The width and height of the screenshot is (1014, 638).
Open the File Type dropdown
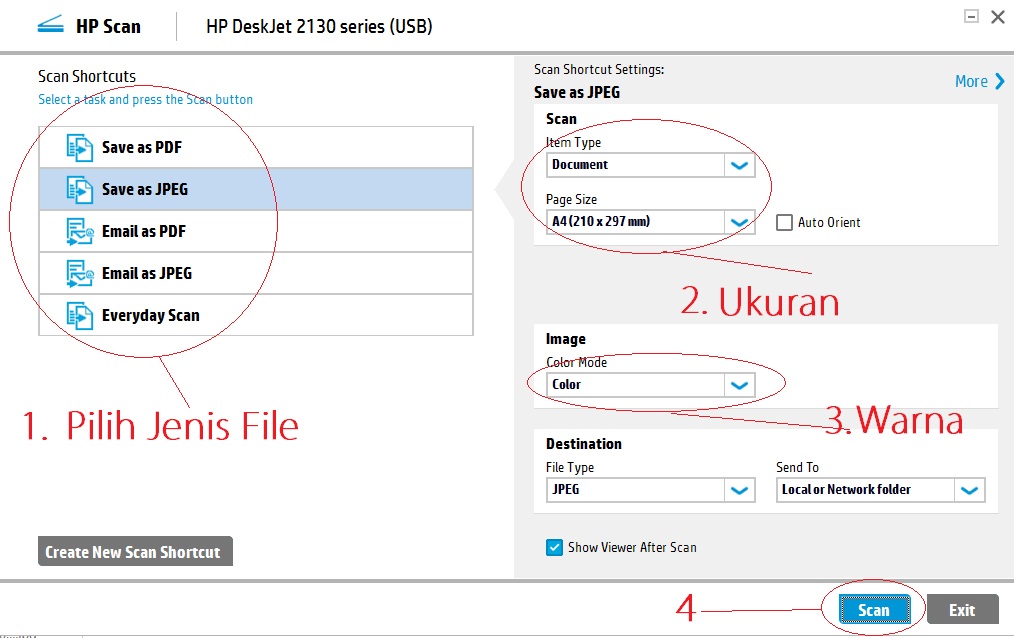pyautogui.click(x=651, y=490)
